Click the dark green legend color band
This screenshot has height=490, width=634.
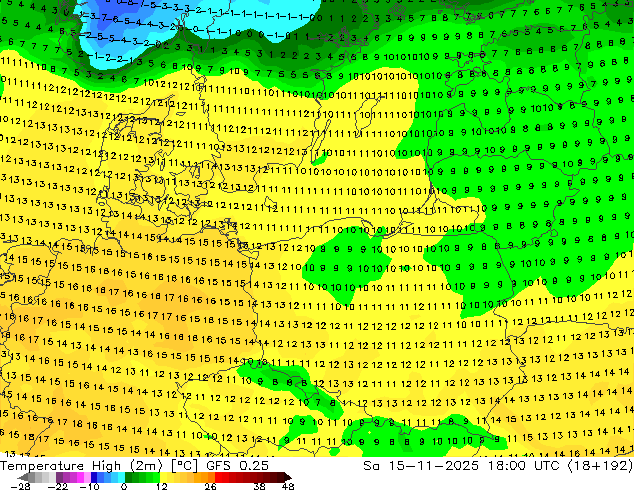coord(129,477)
